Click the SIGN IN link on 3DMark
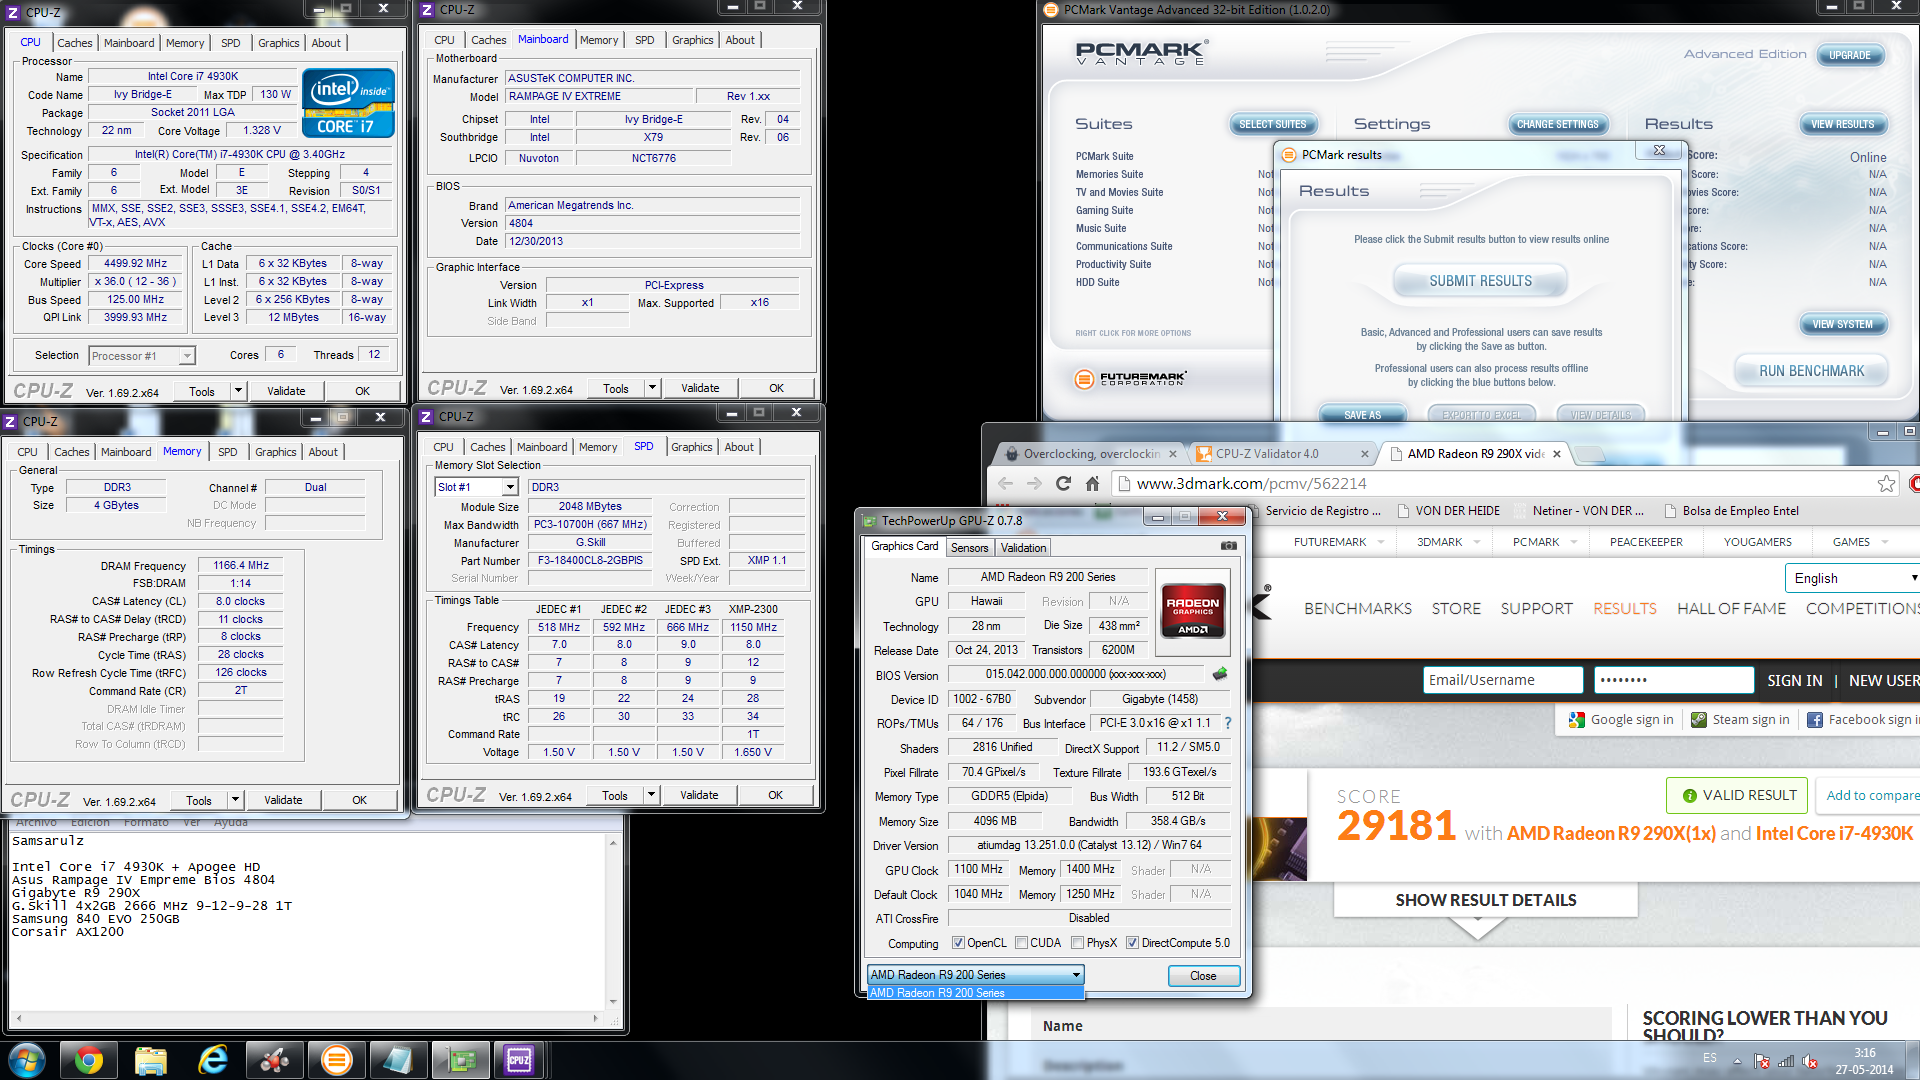1920x1080 pixels. pyautogui.click(x=1794, y=680)
